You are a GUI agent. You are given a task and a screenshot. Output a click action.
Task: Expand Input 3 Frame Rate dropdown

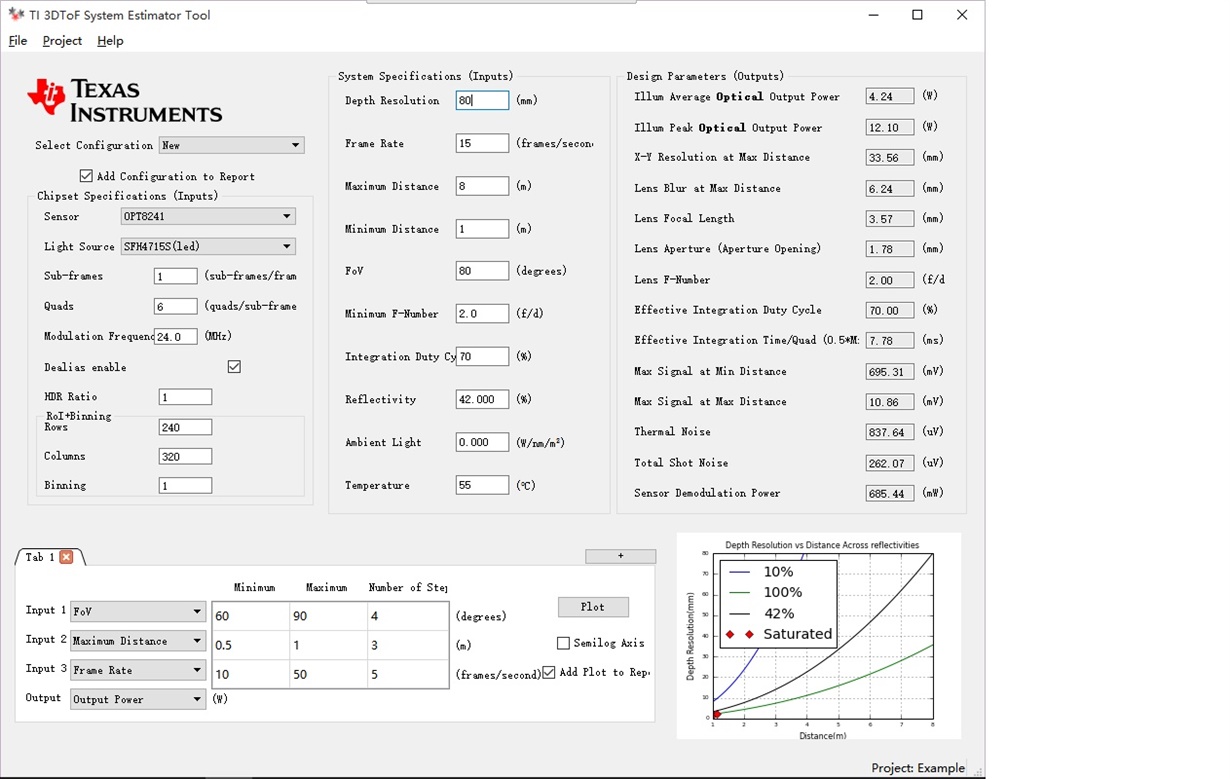pyautogui.click(x=138, y=670)
